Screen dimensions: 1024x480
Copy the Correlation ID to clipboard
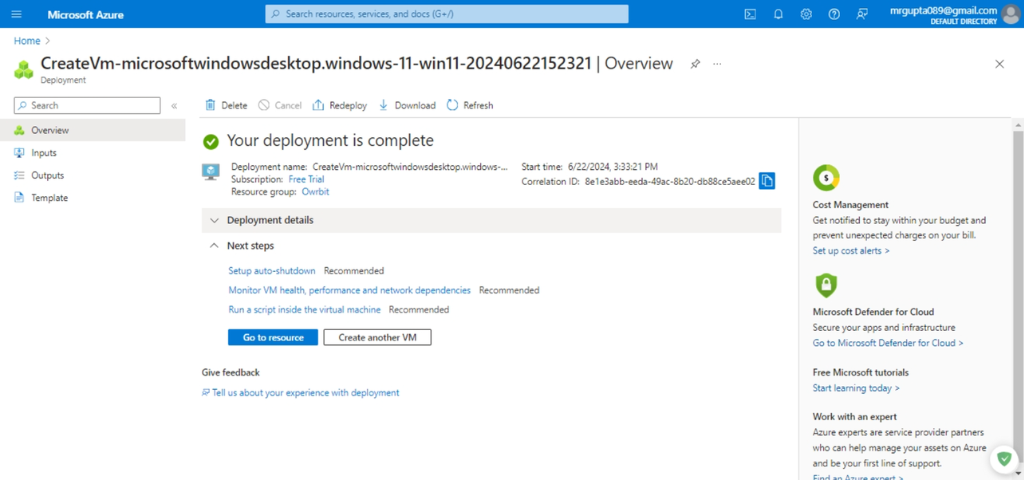[767, 181]
